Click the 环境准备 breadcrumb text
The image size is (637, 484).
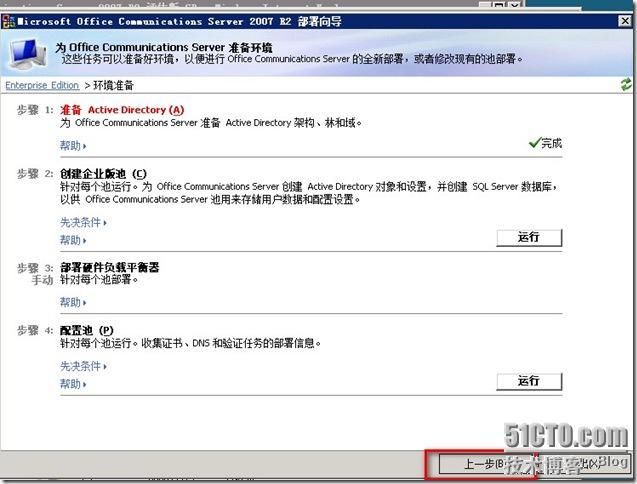[x=113, y=85]
